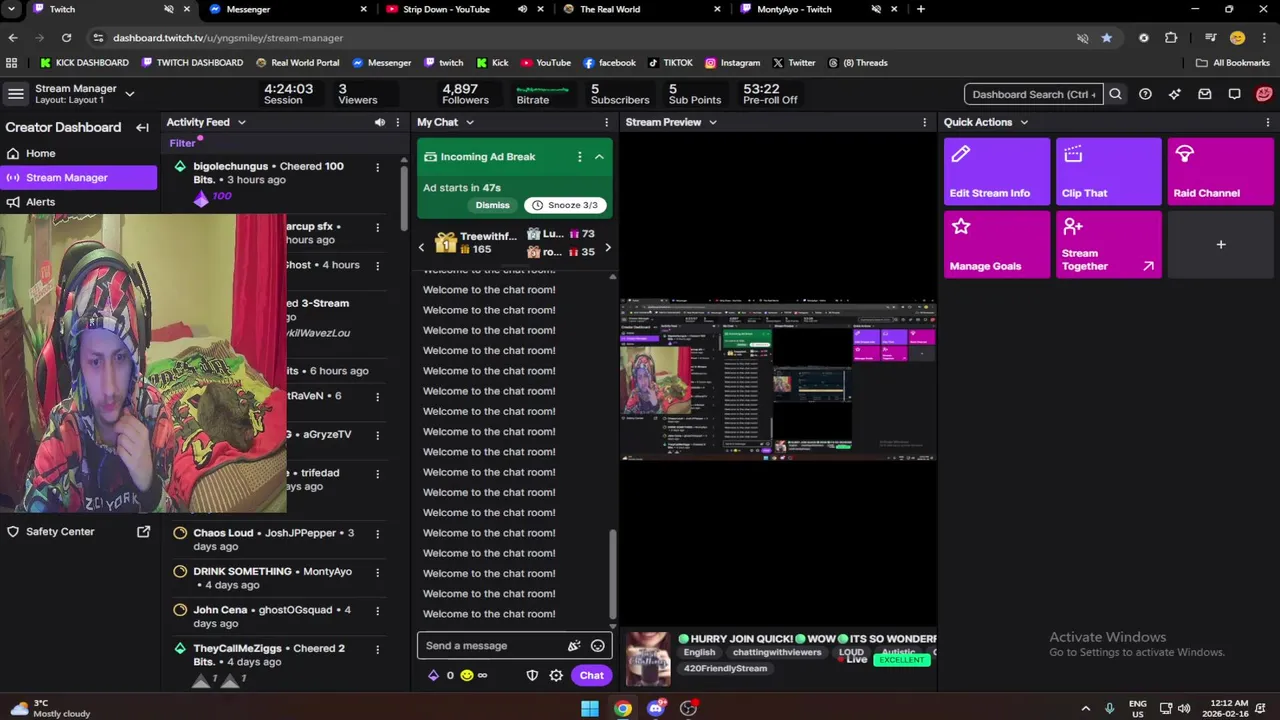Screen dimensions: 1280x720
Task: Open chat settings gear
Action: pos(556,675)
